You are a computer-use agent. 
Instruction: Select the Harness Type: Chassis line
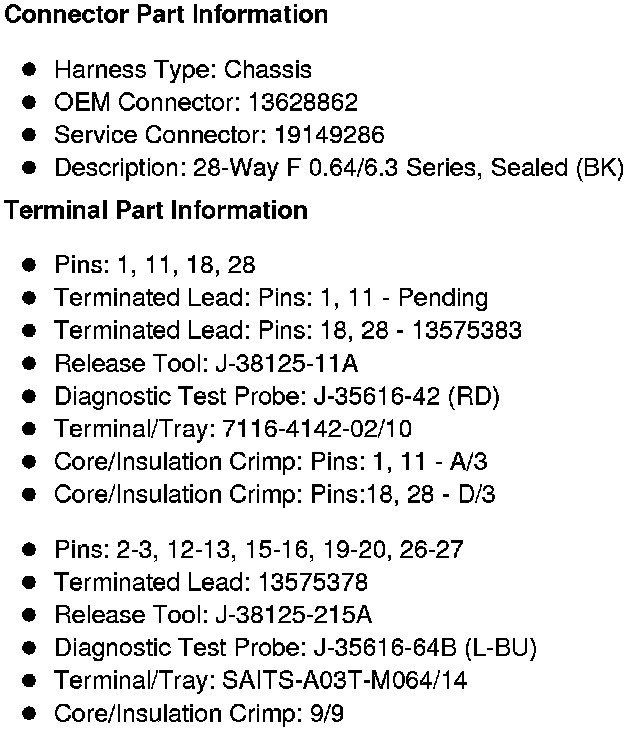pyautogui.click(x=182, y=70)
